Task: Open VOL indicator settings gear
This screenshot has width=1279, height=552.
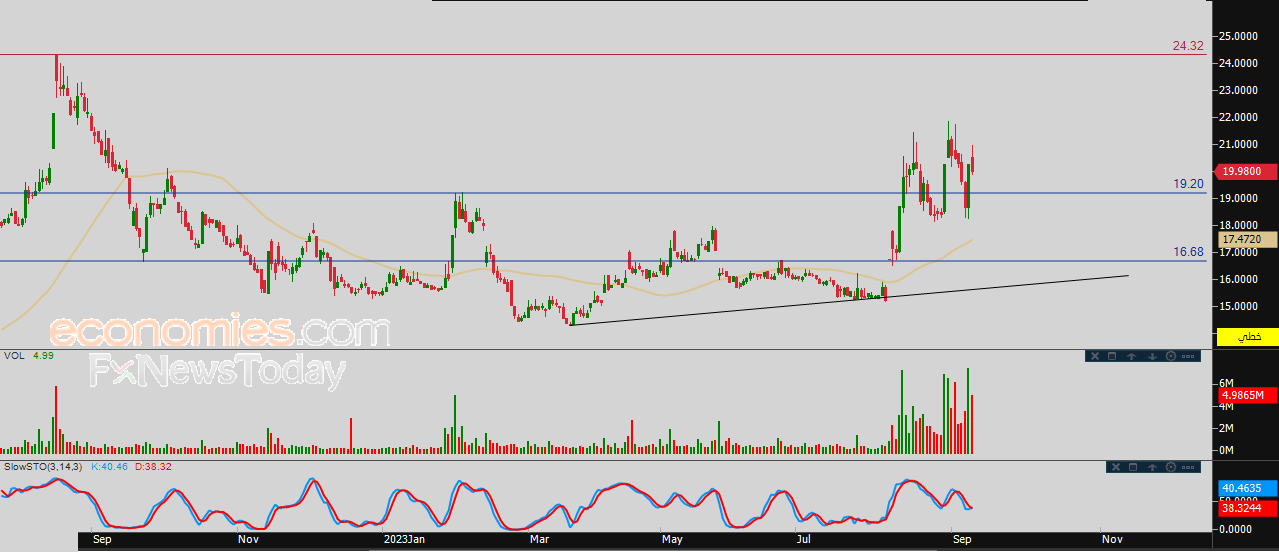Action: 1171,356
